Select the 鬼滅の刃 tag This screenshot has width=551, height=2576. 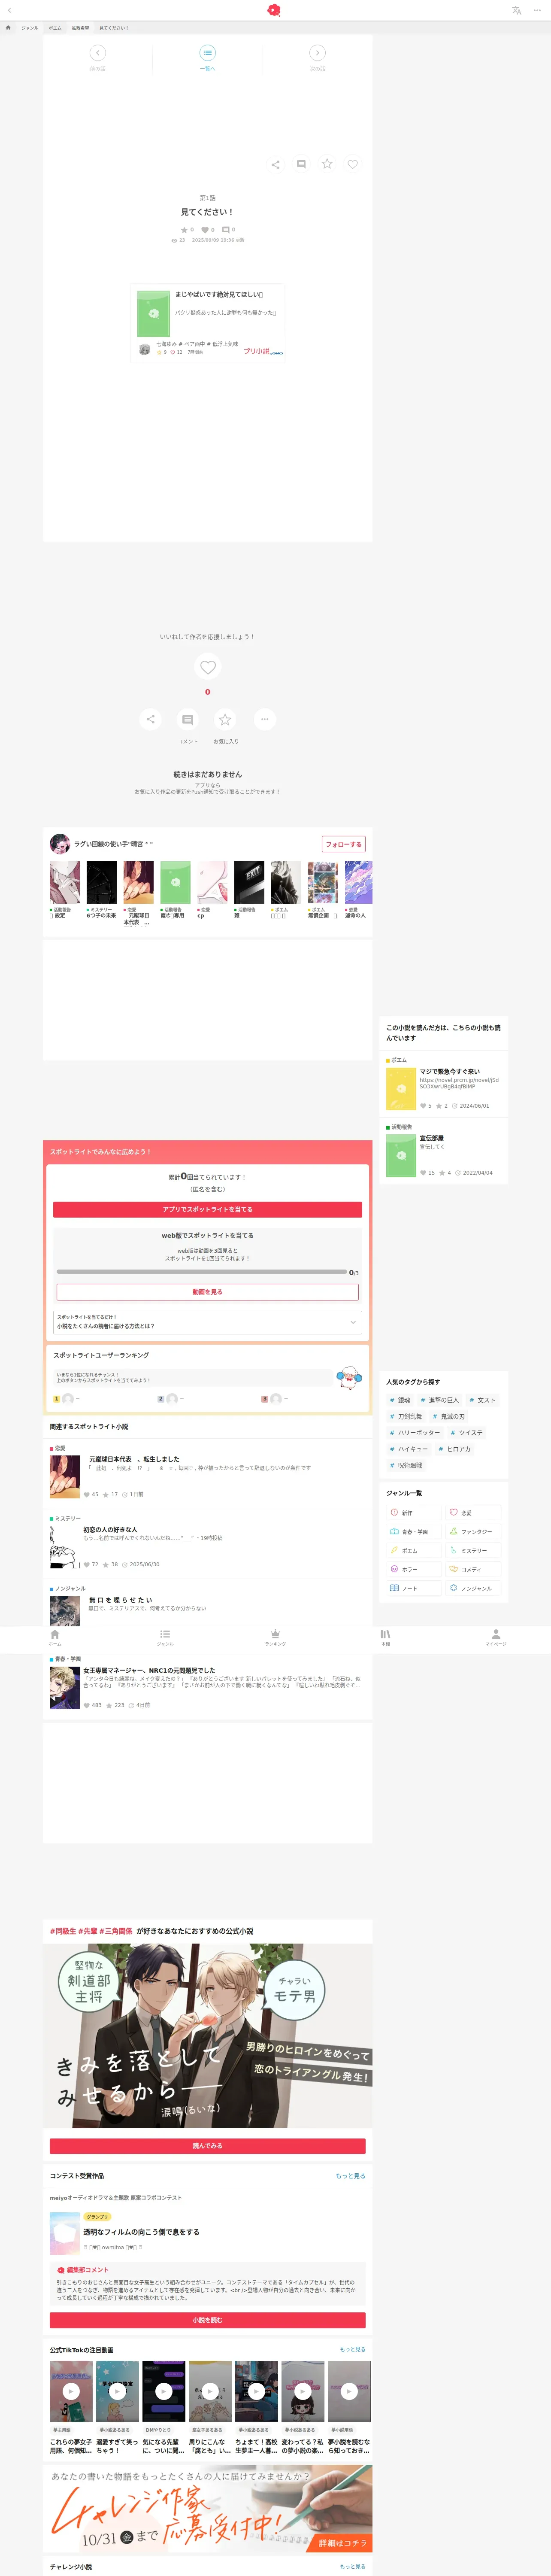(449, 1416)
